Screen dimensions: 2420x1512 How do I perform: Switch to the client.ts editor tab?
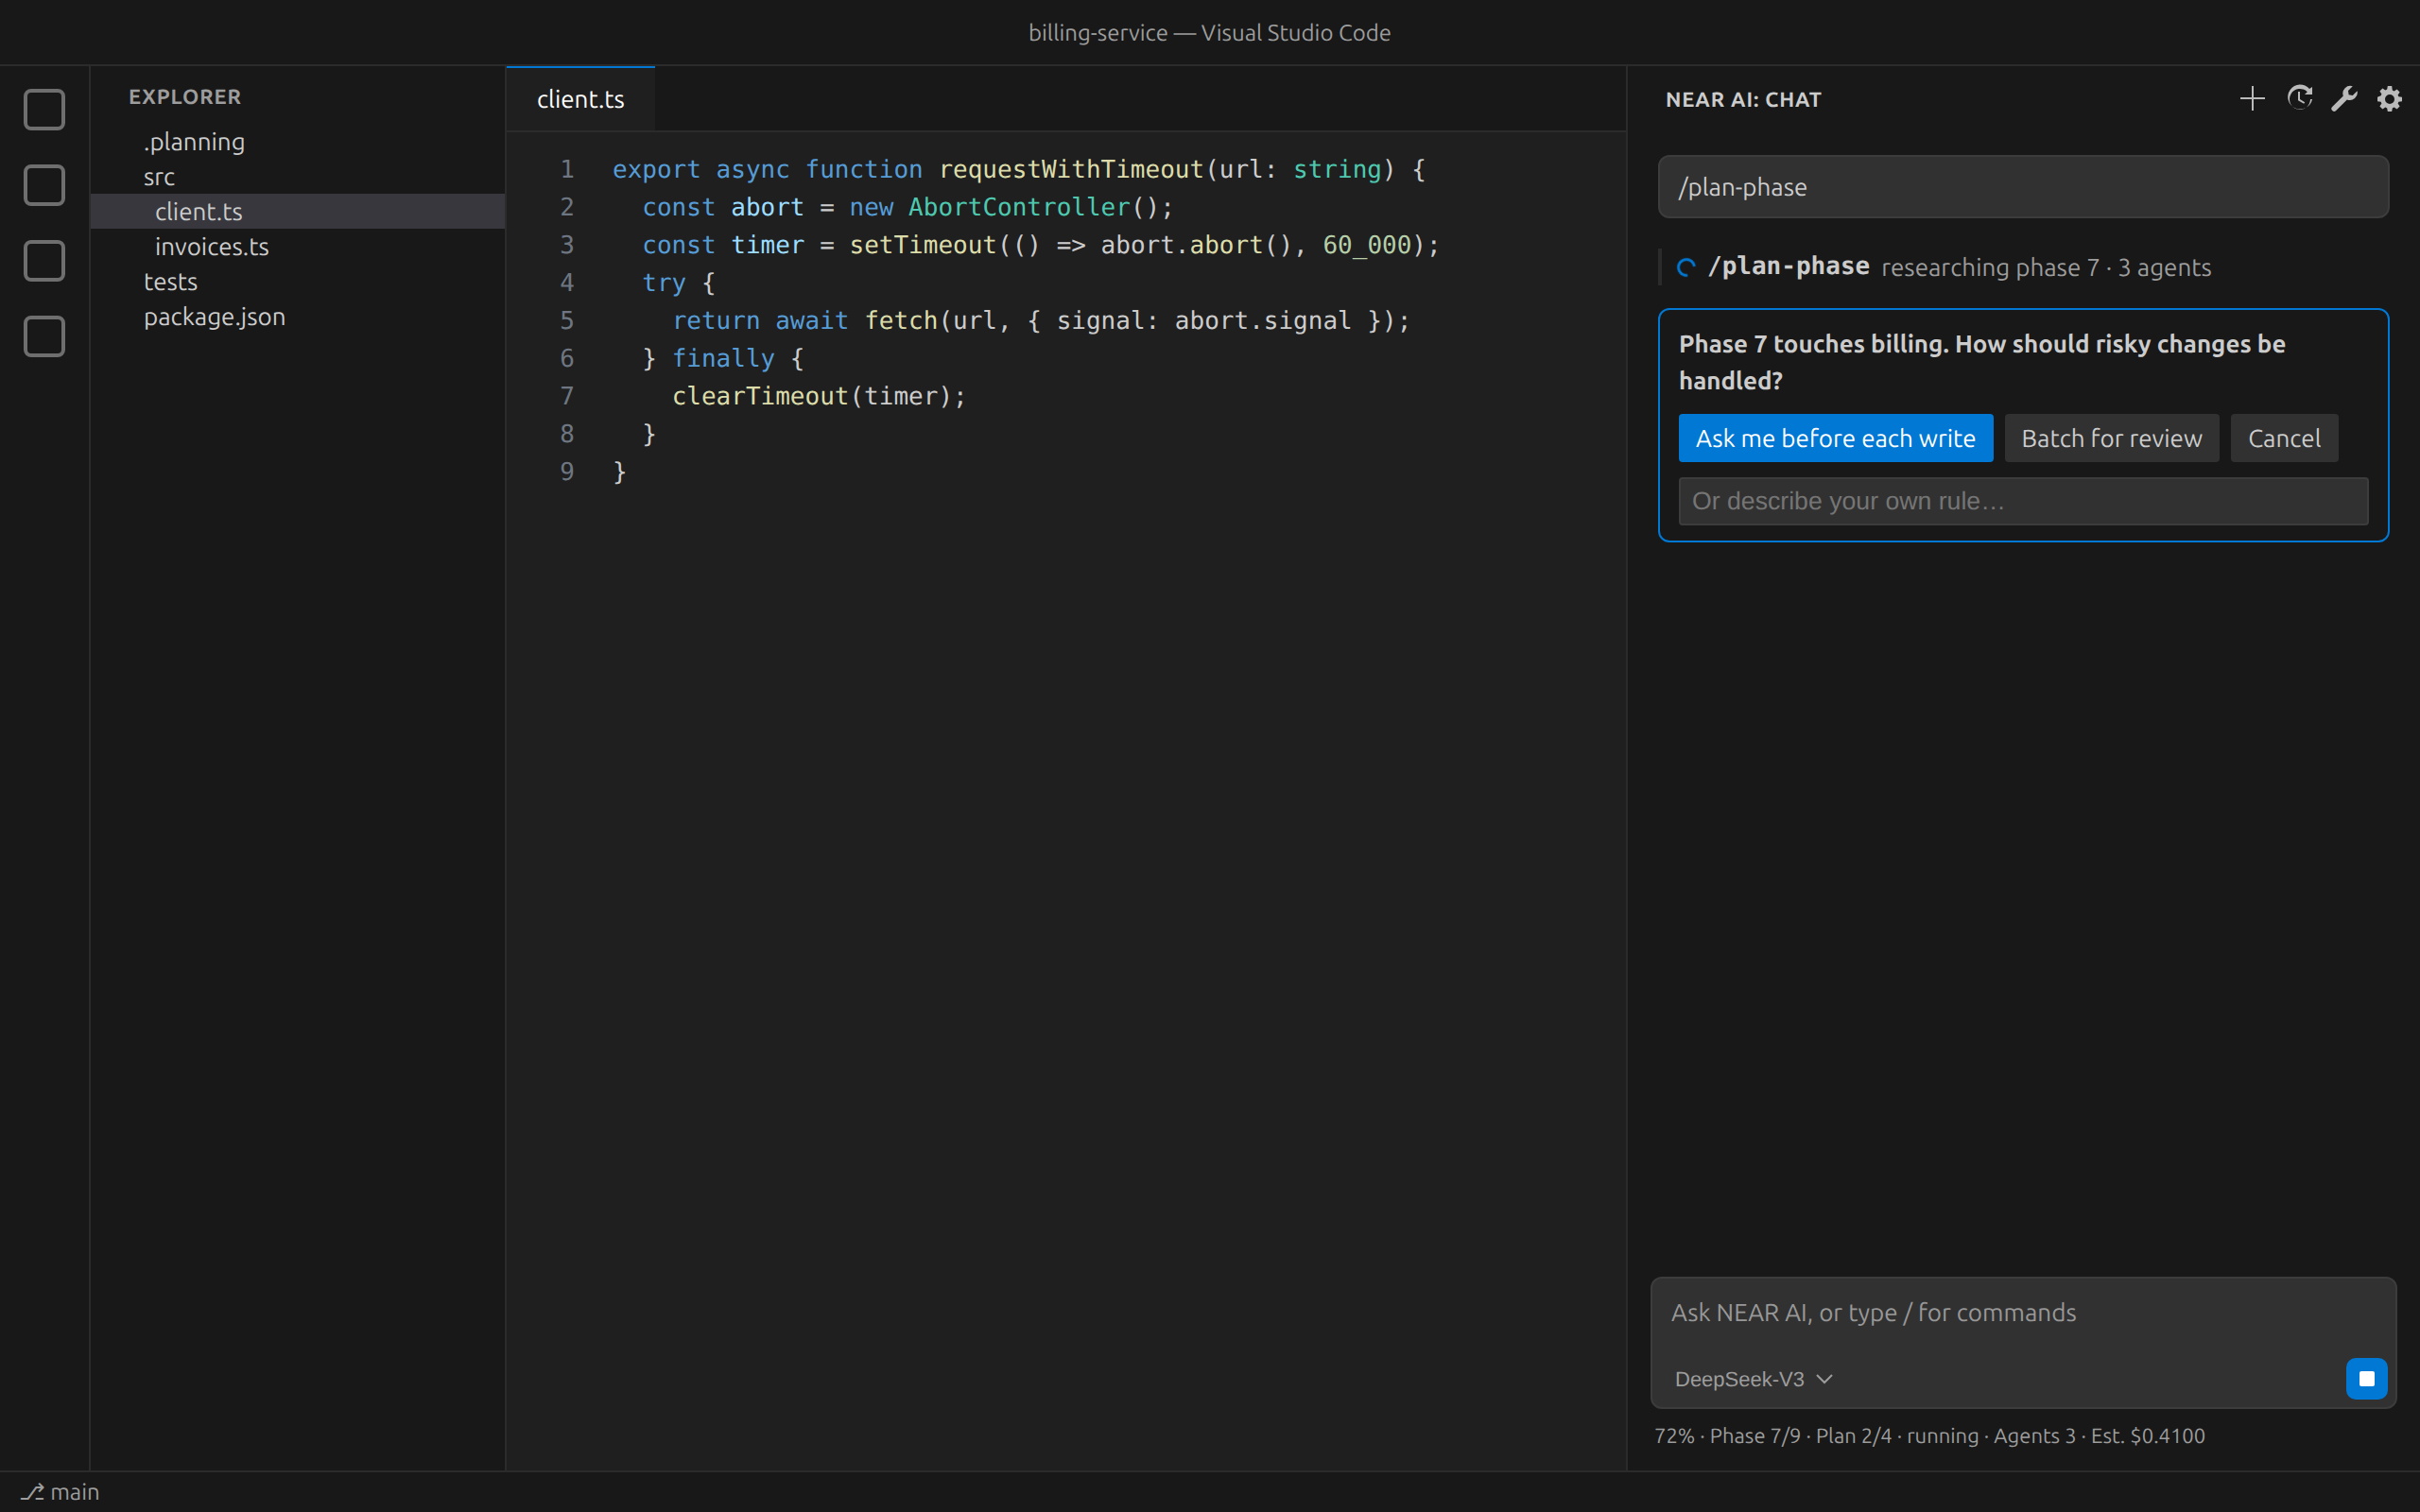tap(580, 99)
